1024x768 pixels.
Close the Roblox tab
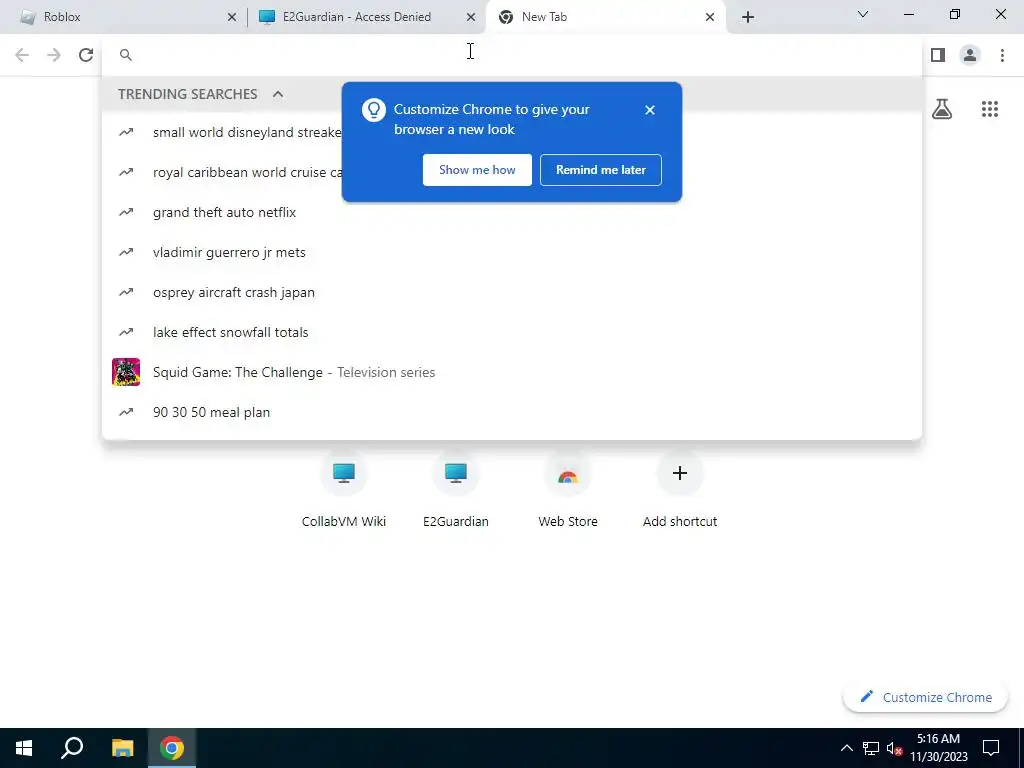(x=232, y=18)
